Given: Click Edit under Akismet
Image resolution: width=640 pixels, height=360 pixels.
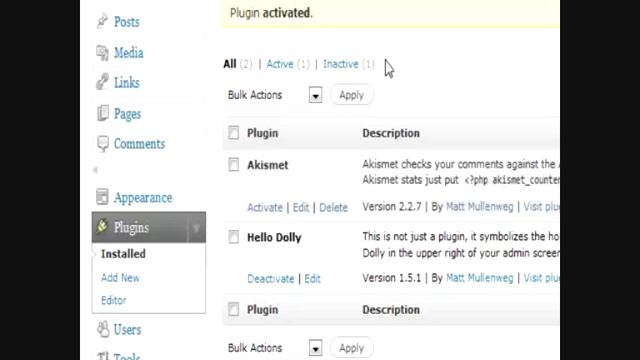Looking at the screenshot, I should [x=301, y=207].
